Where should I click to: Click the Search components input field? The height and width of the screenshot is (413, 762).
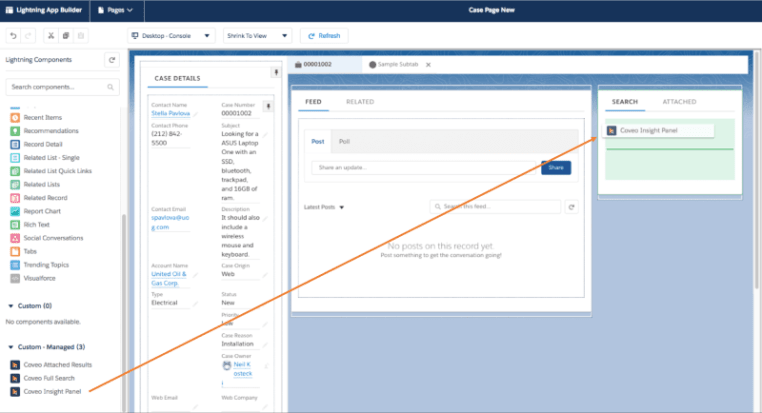(x=62, y=88)
